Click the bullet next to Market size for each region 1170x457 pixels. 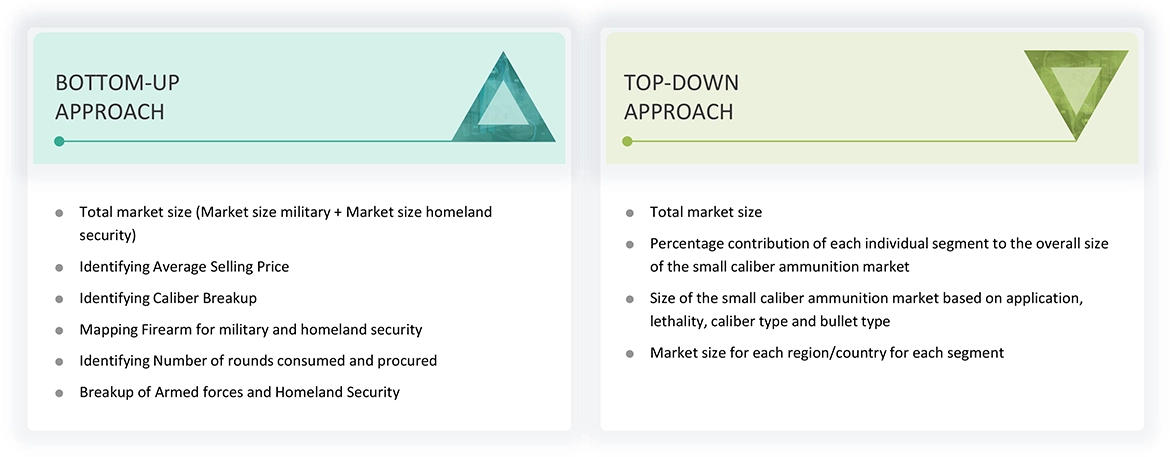(x=630, y=354)
